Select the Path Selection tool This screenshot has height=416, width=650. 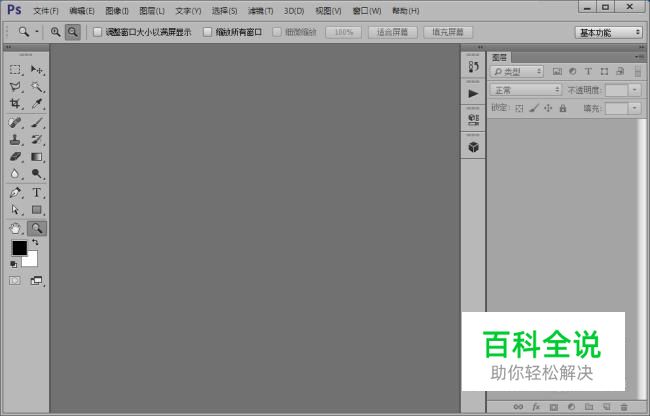15,210
